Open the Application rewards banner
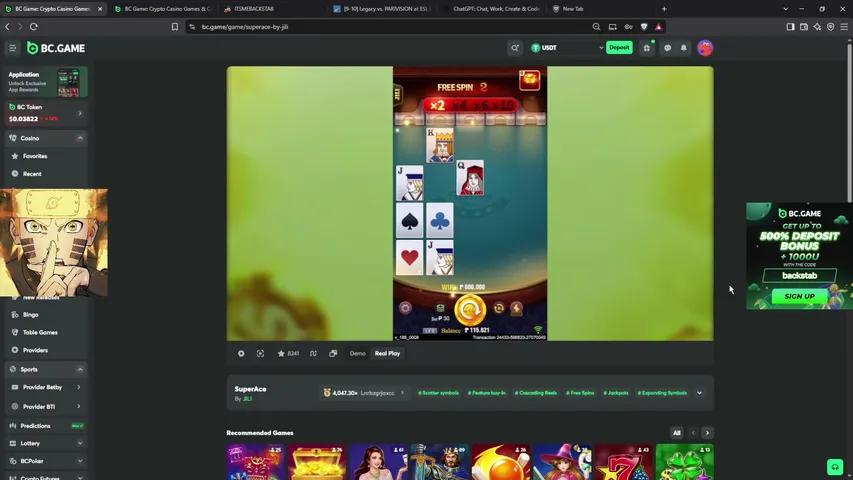853x480 pixels. tap(46, 82)
